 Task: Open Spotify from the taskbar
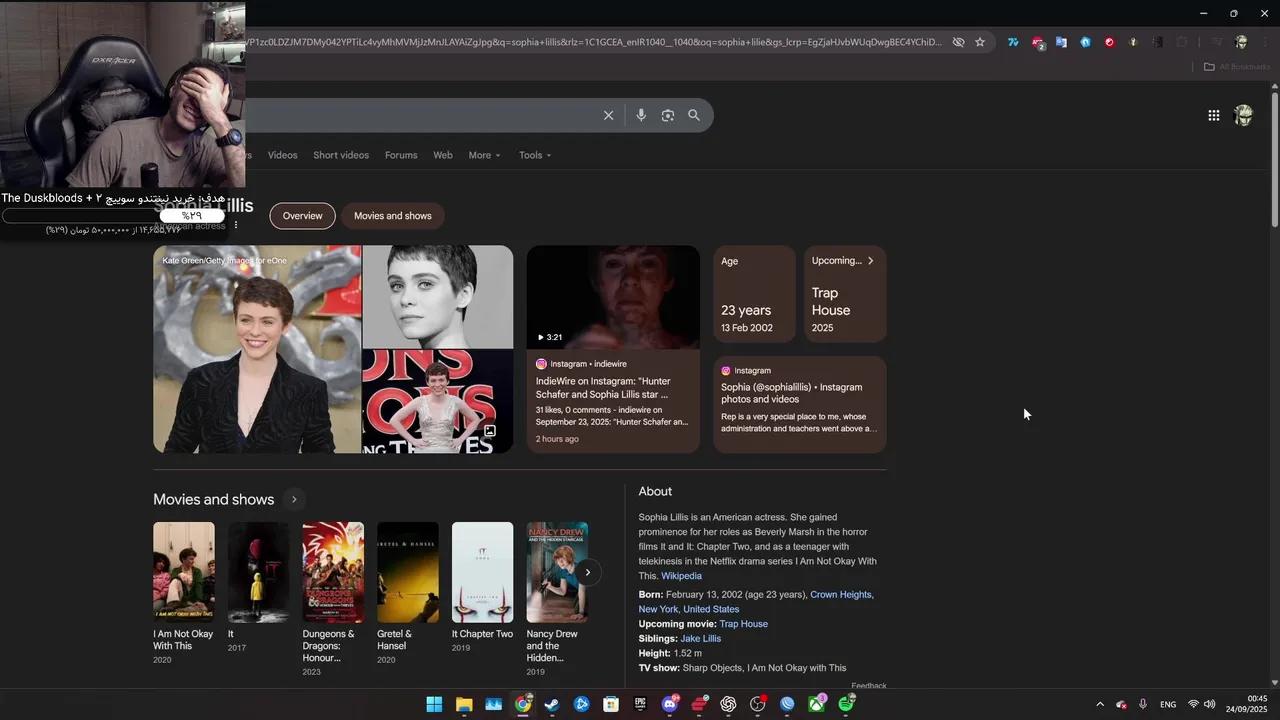pos(846,704)
